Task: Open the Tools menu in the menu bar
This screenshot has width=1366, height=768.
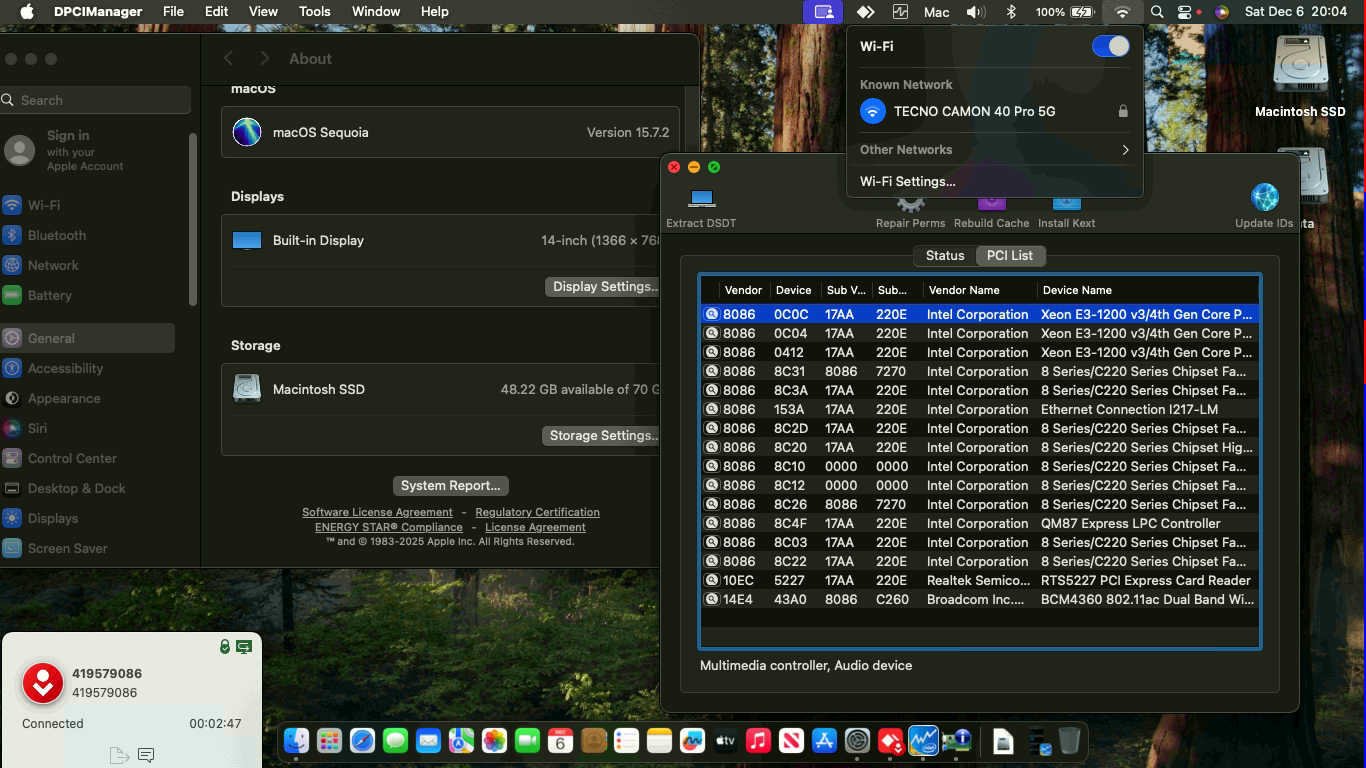Action: (x=314, y=12)
